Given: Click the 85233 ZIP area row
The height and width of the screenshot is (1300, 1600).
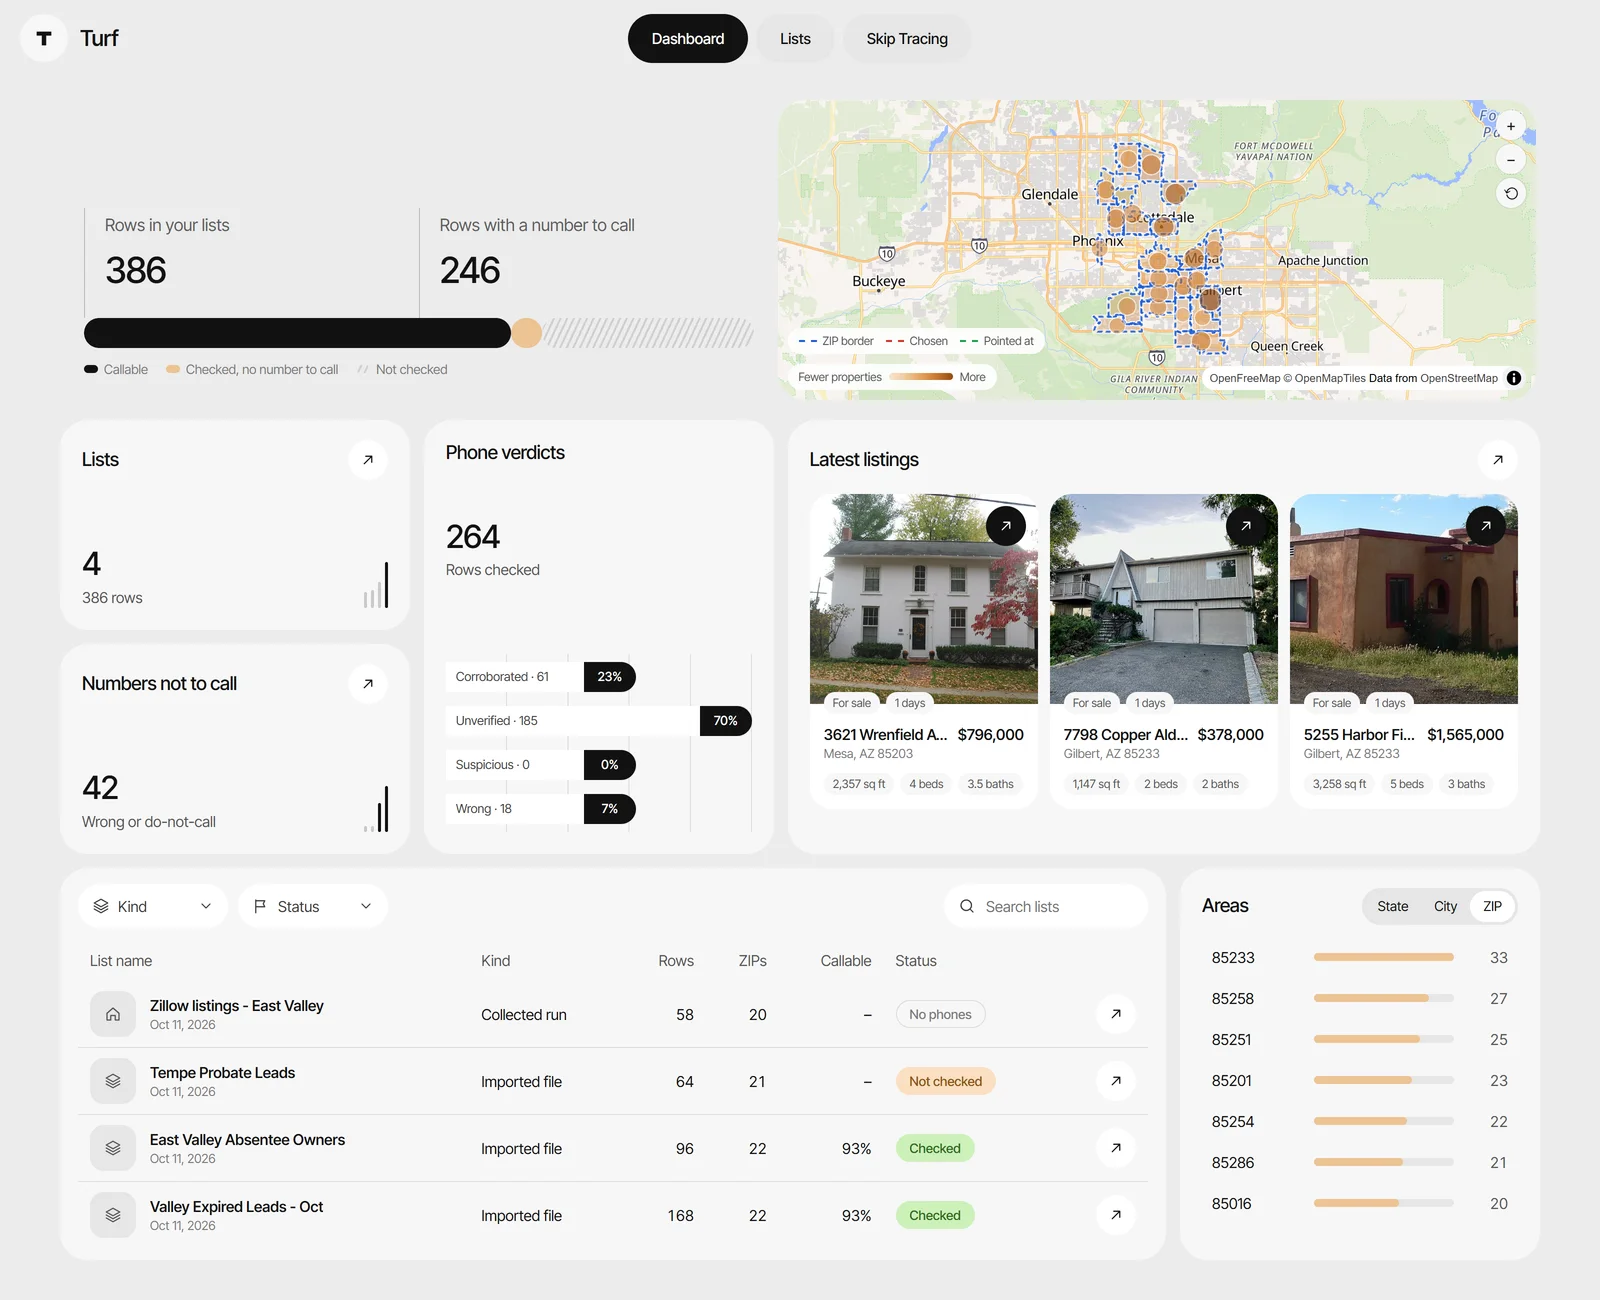Looking at the screenshot, I should point(1360,958).
